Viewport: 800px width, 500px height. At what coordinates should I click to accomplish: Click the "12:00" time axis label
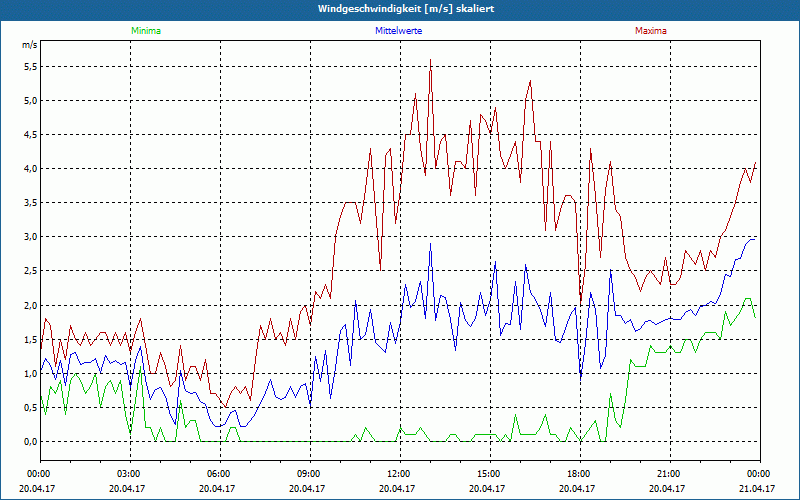coord(400,474)
